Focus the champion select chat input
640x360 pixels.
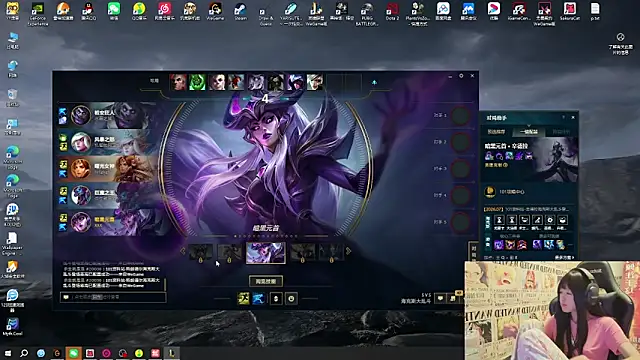click(x=113, y=297)
